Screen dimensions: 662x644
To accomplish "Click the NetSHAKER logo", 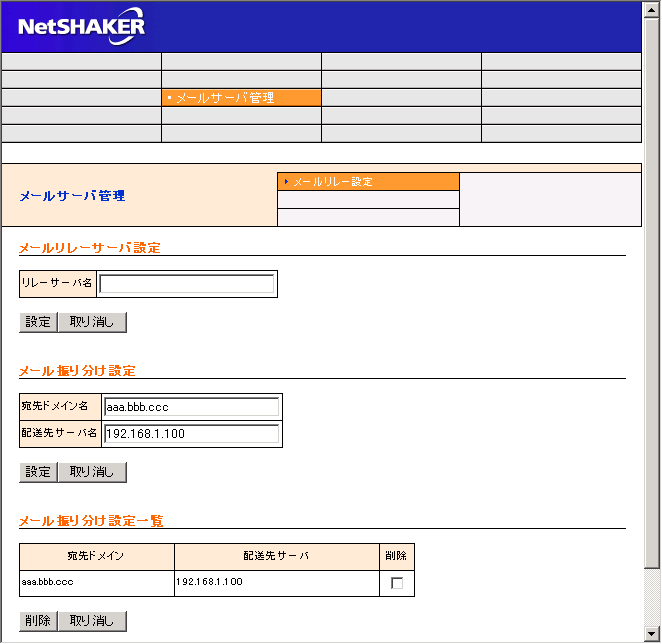I will [x=81, y=26].
